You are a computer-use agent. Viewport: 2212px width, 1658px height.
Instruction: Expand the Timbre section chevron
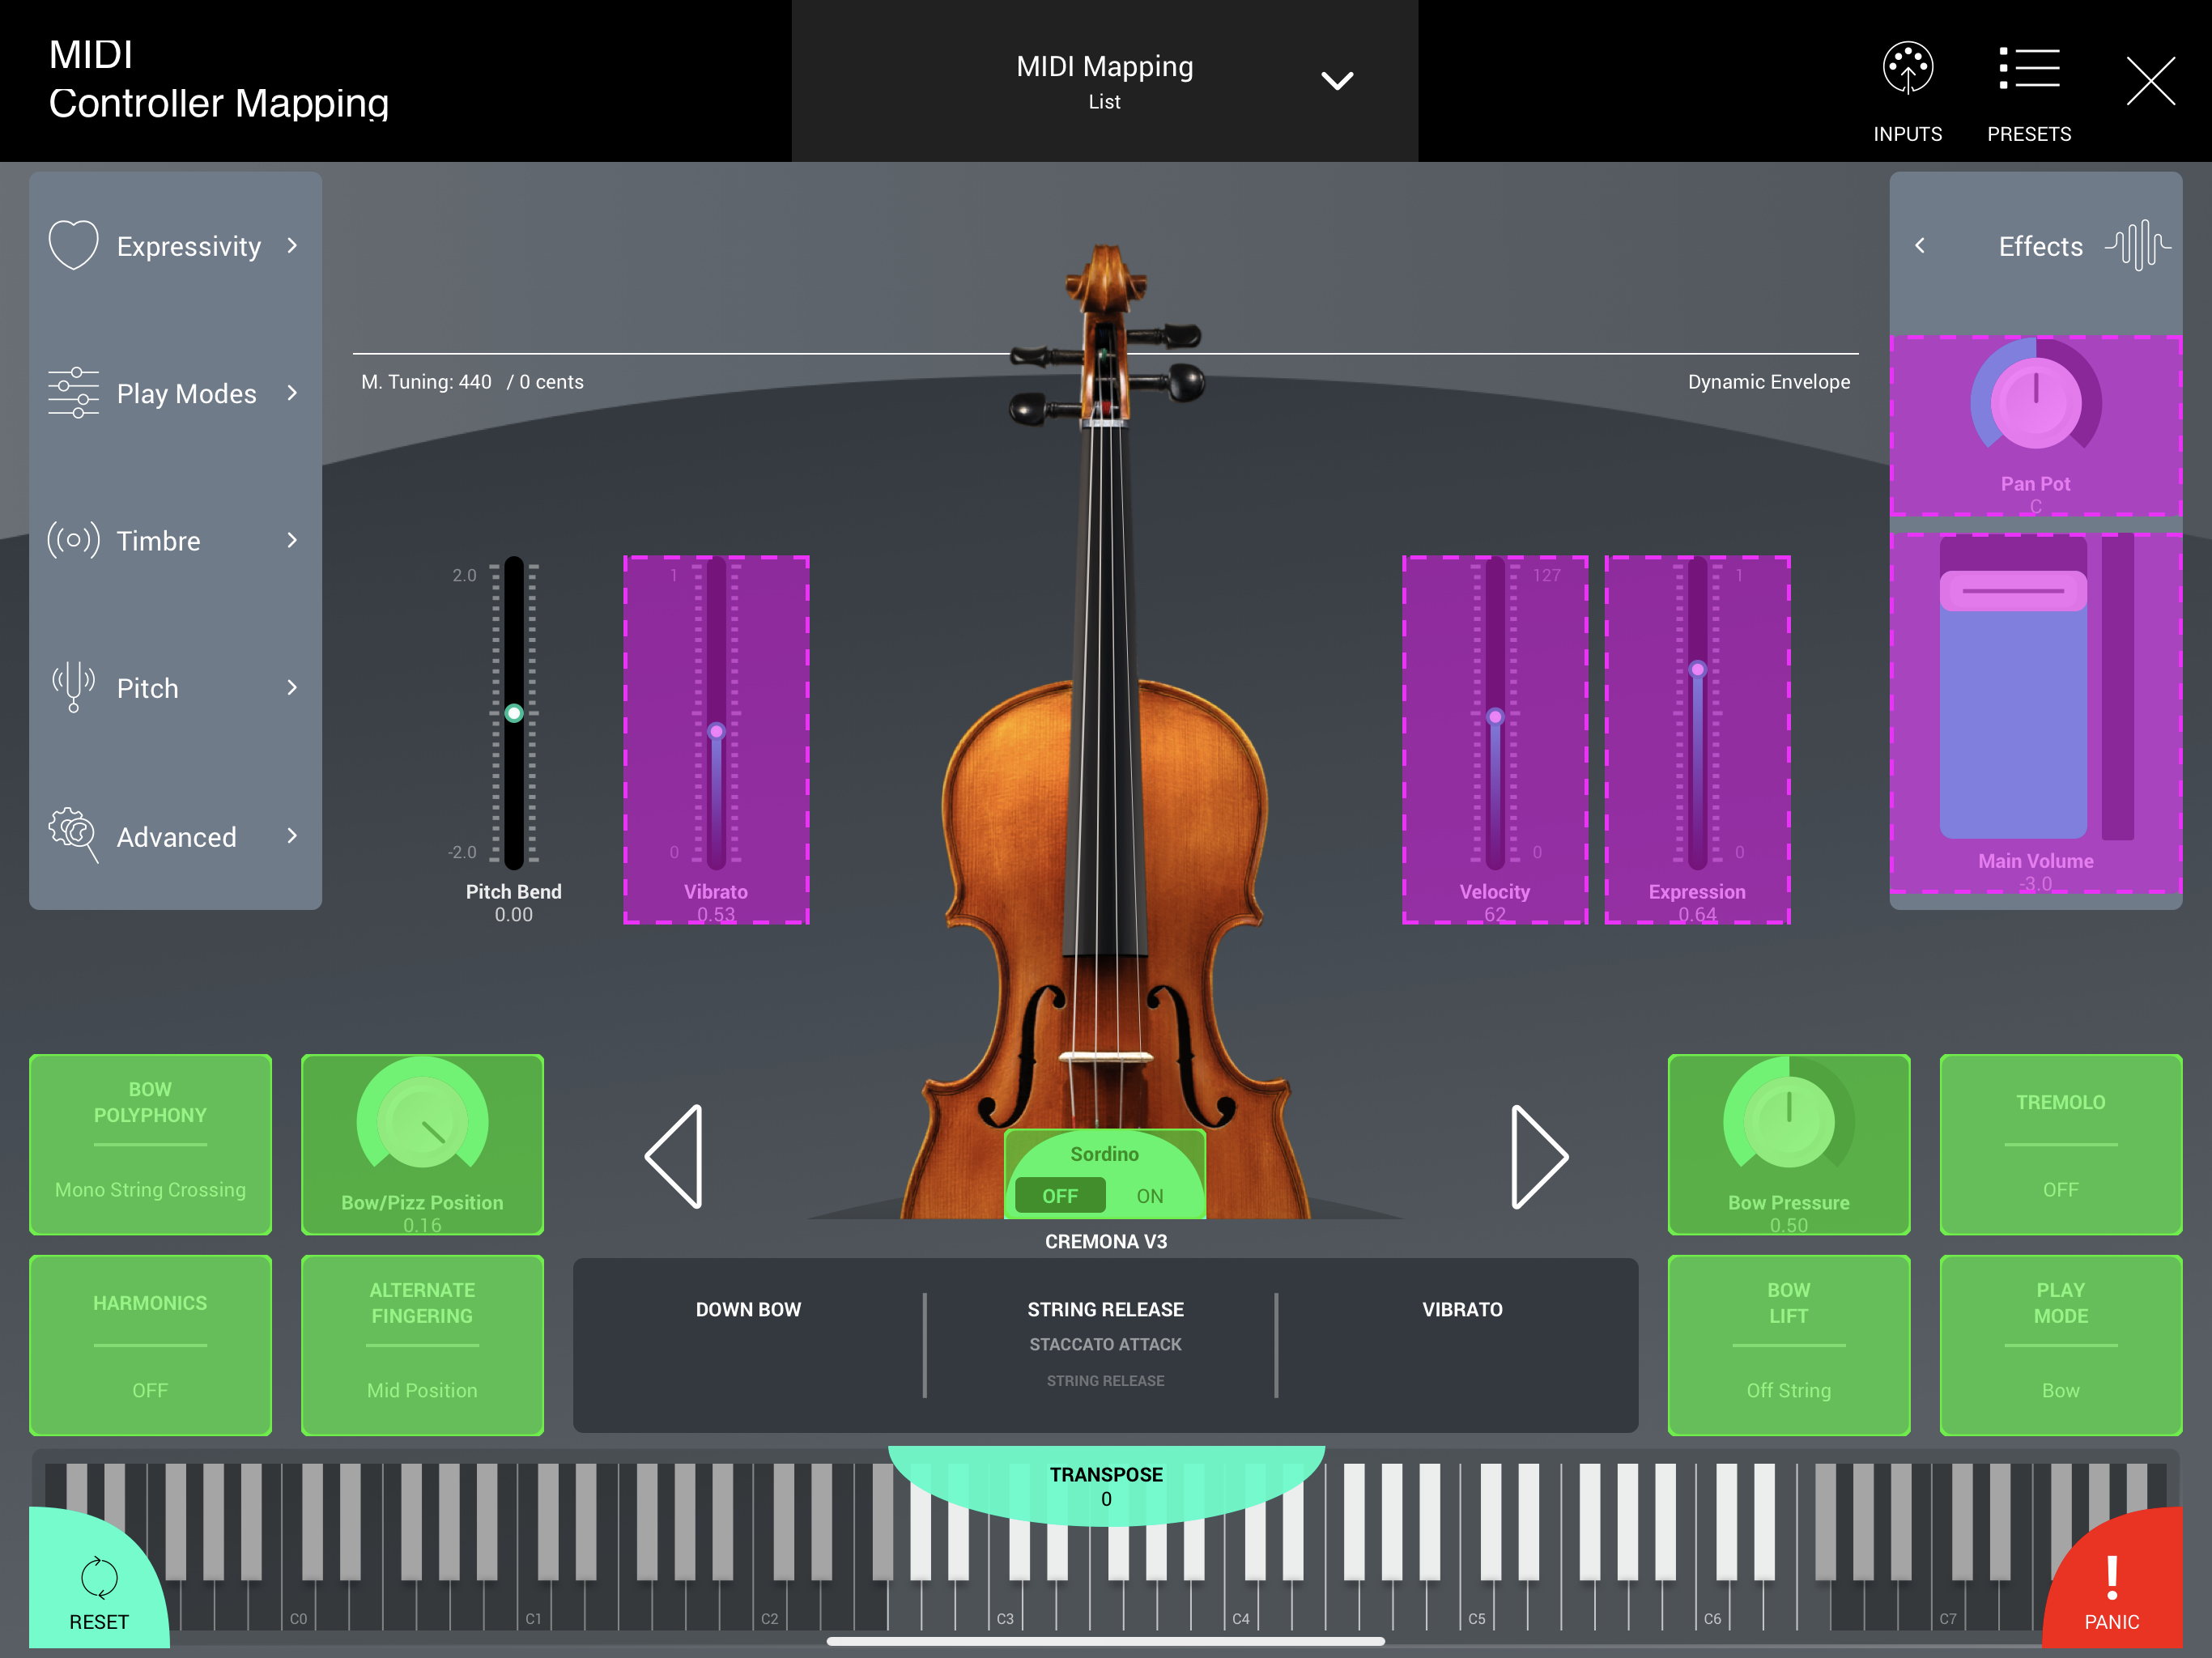coord(292,541)
